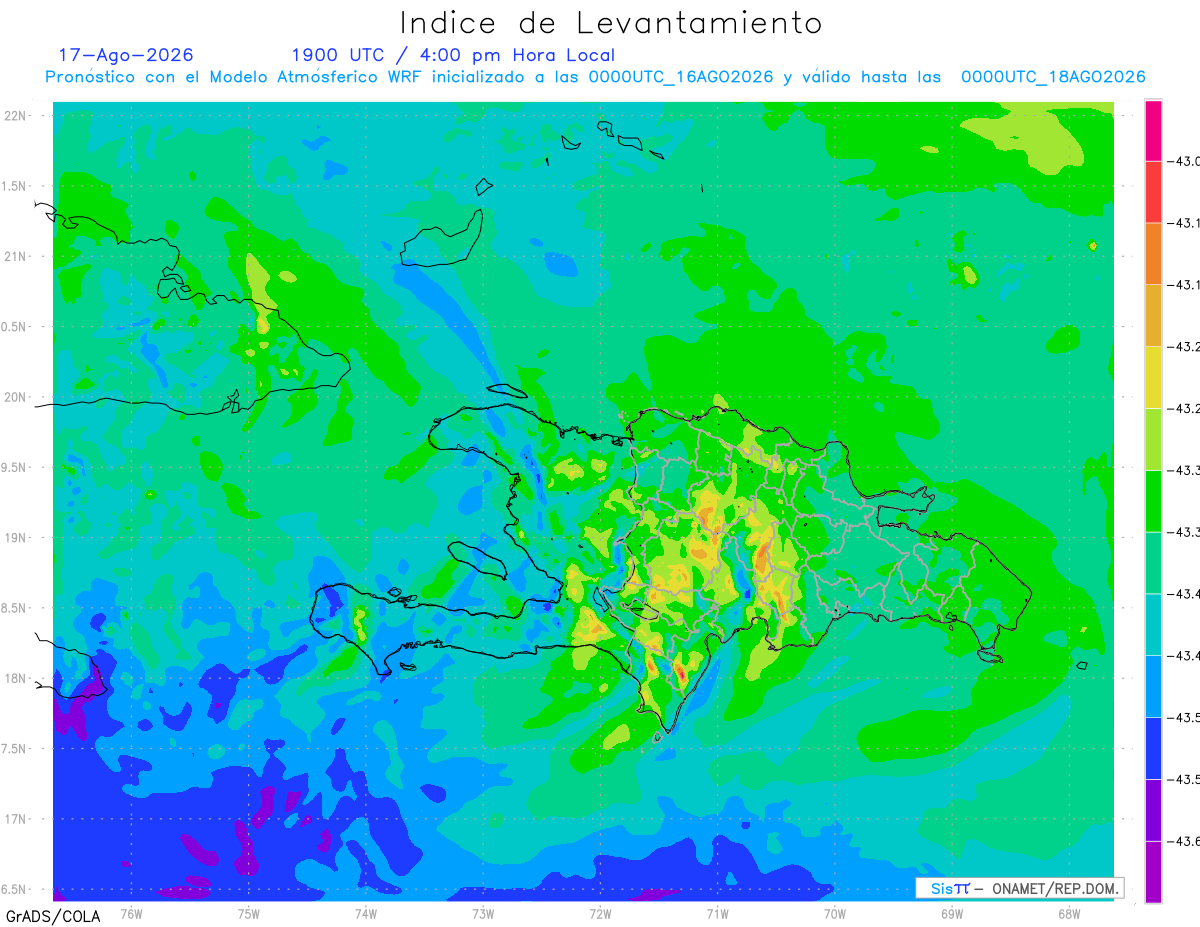Pick the light azure blue colorbar swatch

point(1153,686)
